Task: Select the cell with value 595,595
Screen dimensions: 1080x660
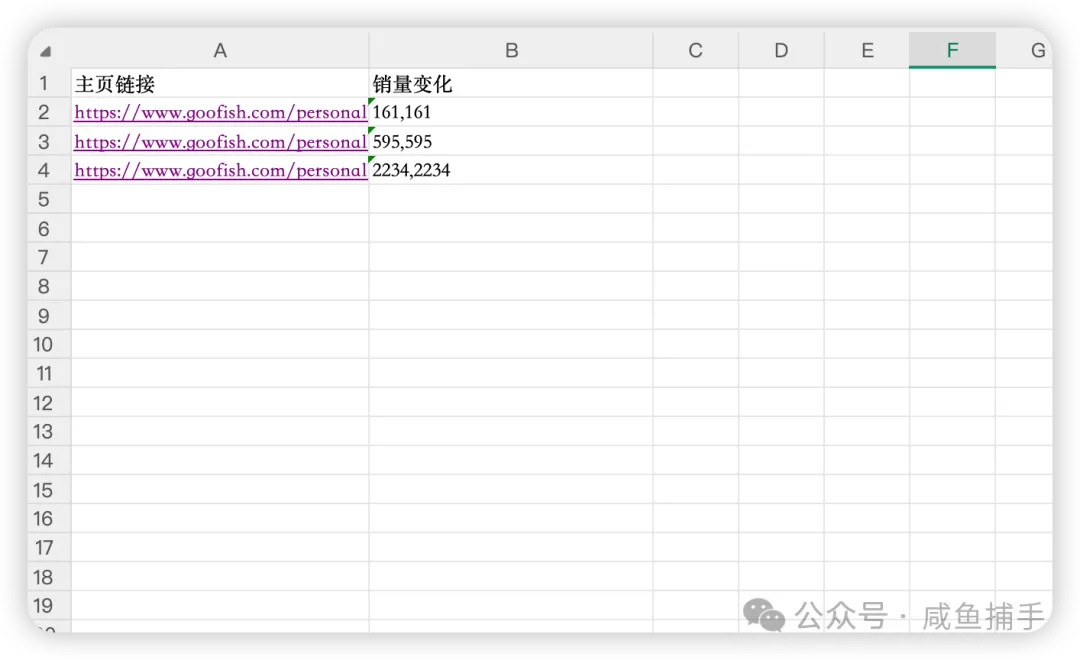Action: 511,141
